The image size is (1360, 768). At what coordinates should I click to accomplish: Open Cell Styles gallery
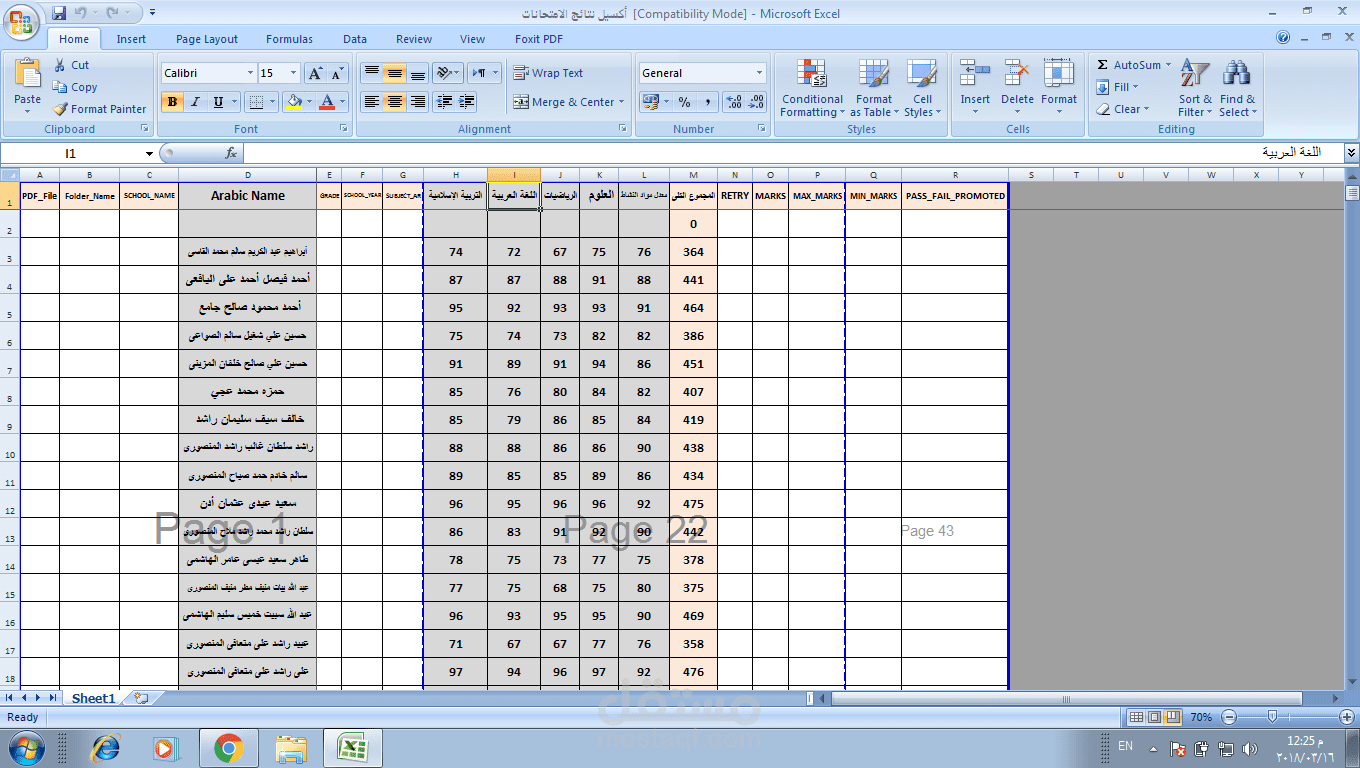coord(921,88)
